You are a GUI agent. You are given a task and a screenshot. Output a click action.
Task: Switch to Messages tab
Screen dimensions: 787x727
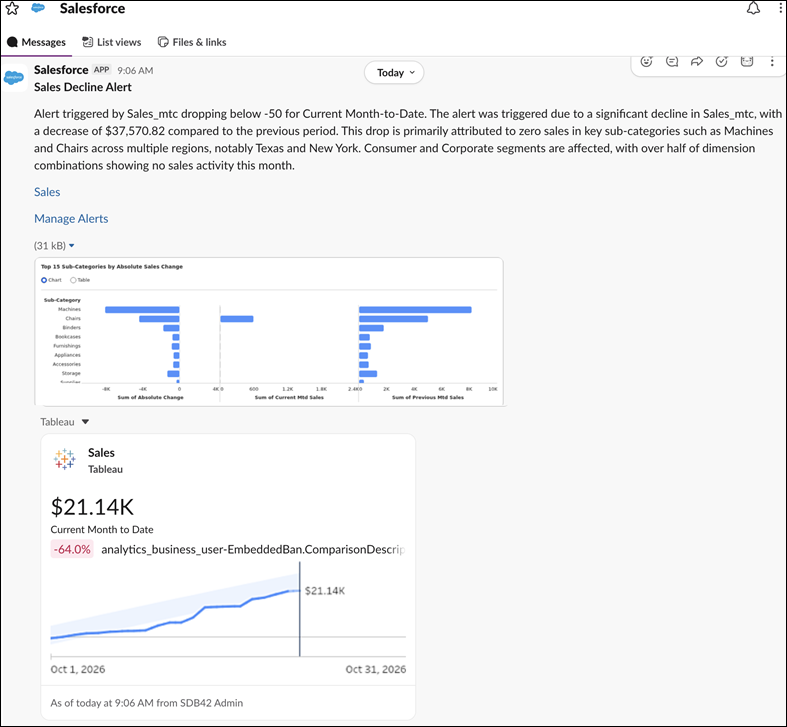pyautogui.click(x=37, y=42)
